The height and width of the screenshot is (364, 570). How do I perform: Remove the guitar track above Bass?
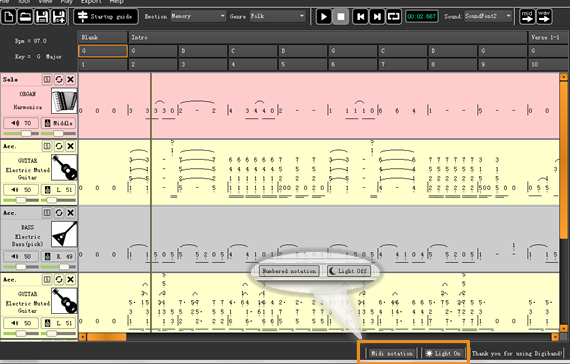tap(71, 146)
